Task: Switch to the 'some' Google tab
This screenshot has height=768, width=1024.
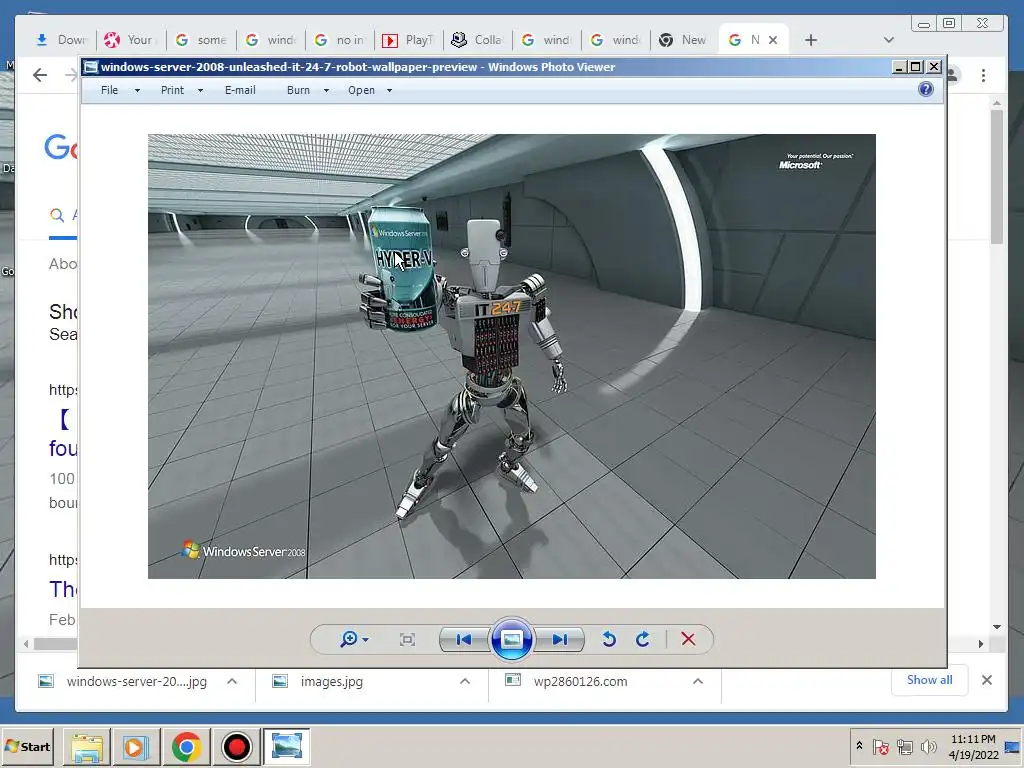Action: coord(201,40)
